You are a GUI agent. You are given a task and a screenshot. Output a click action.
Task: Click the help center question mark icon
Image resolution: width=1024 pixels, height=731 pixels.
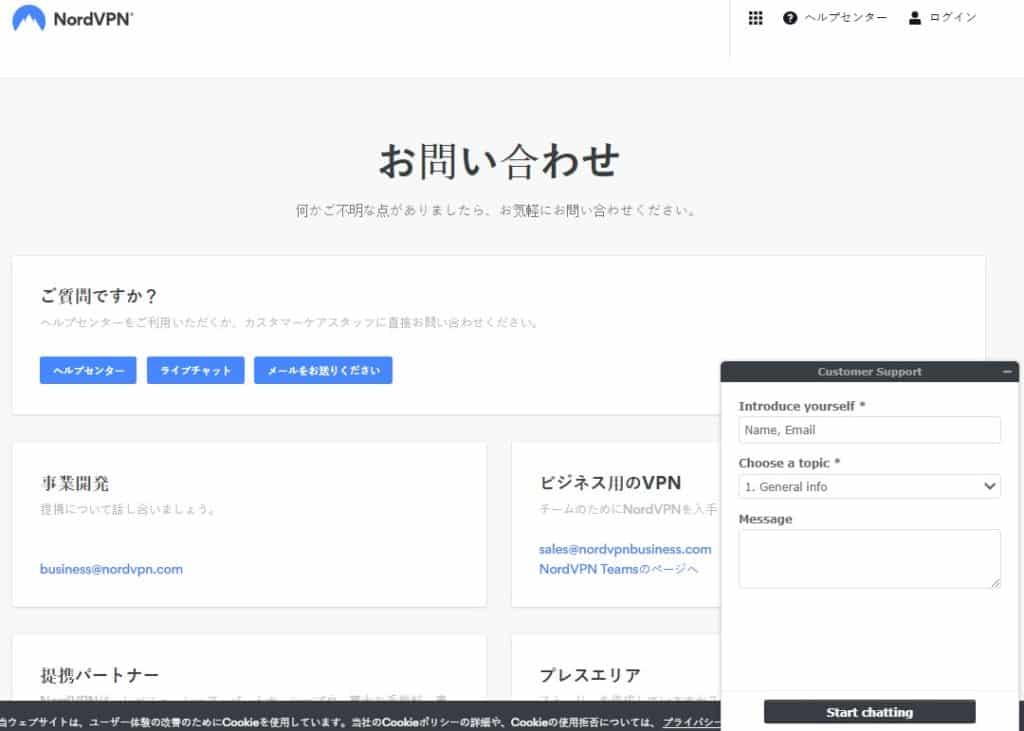coord(790,18)
